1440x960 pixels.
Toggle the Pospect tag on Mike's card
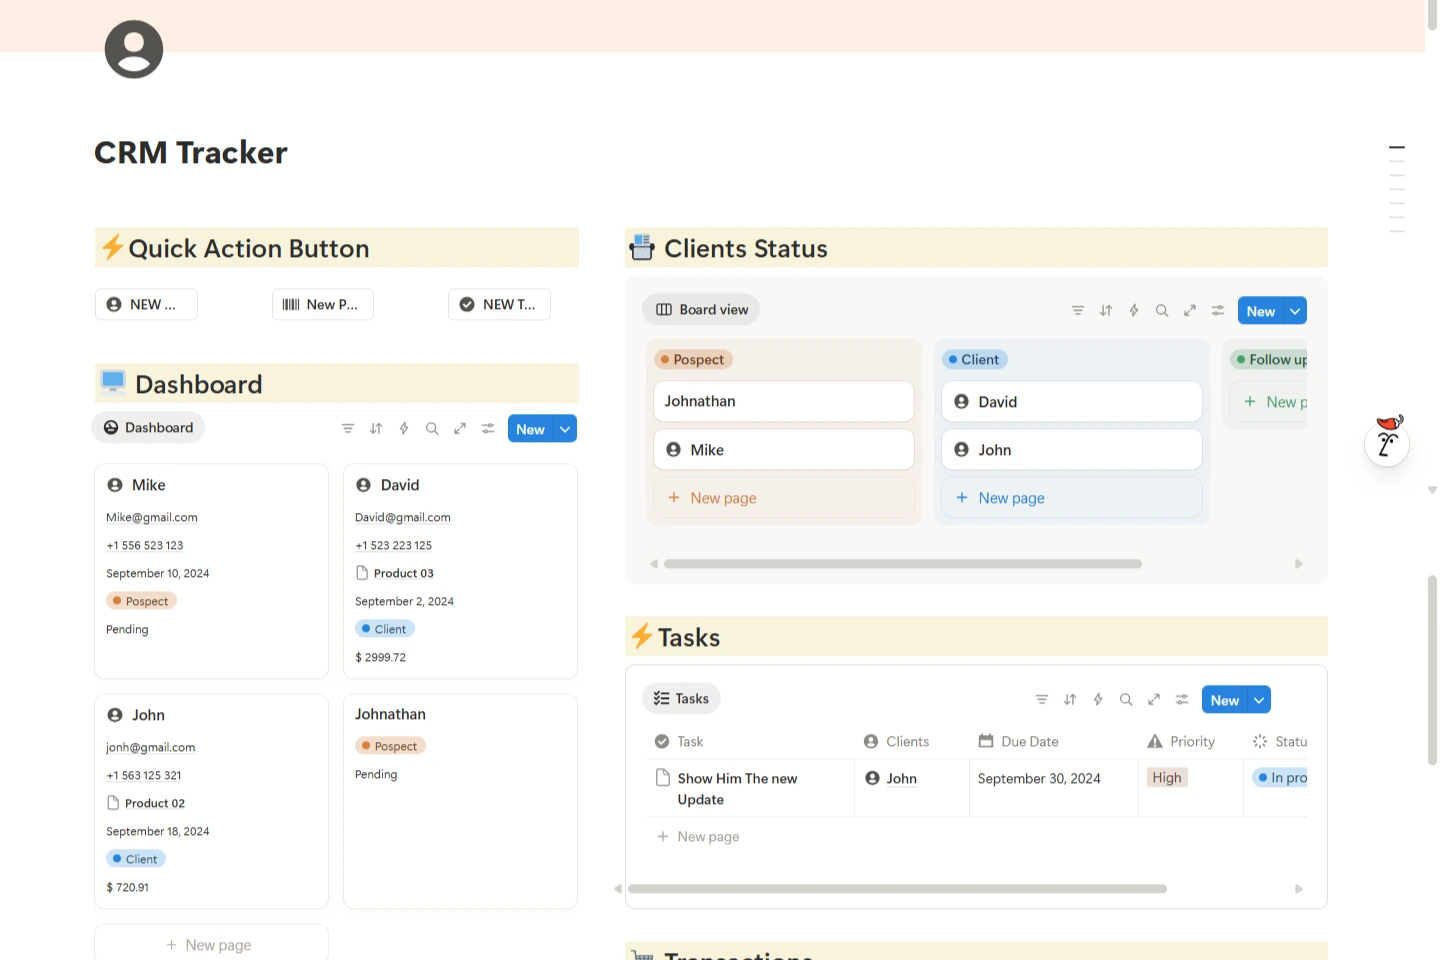pyautogui.click(x=141, y=600)
